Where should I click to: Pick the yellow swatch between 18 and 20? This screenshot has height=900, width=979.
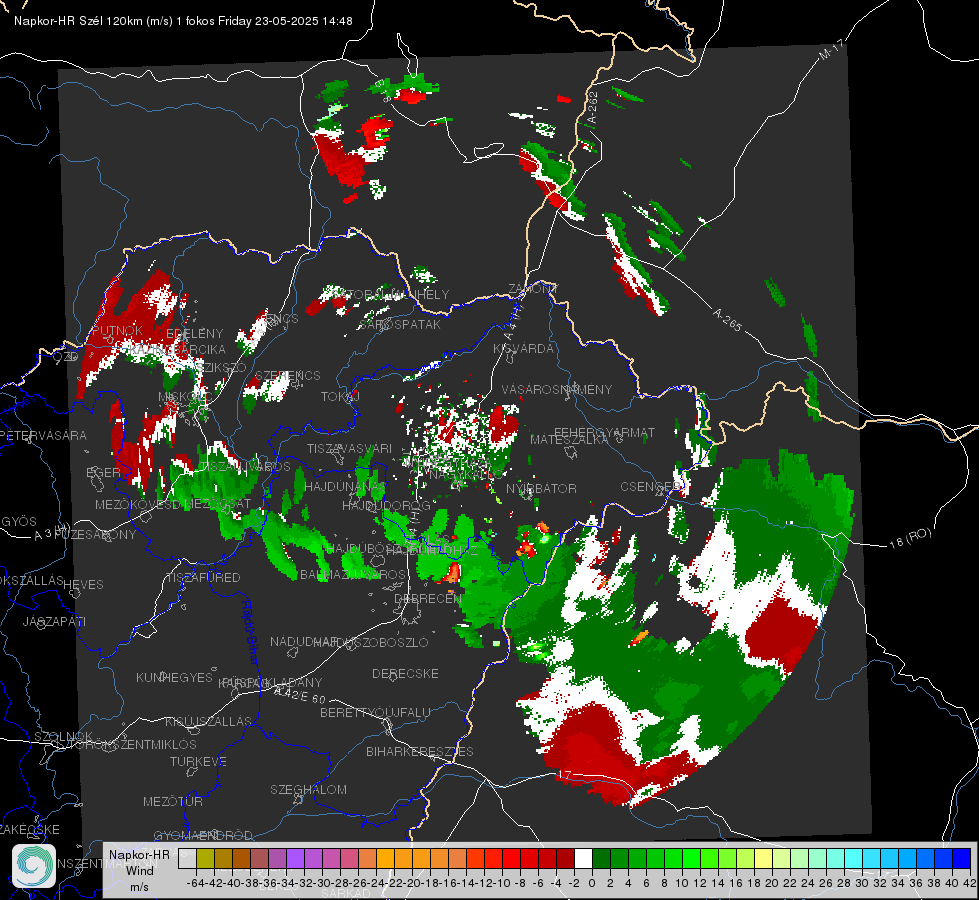point(764,858)
